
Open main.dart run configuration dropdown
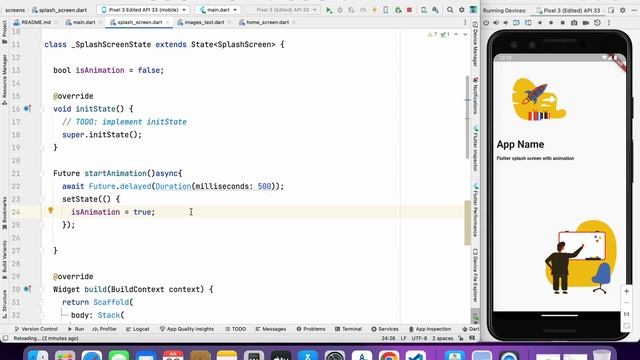218,10
